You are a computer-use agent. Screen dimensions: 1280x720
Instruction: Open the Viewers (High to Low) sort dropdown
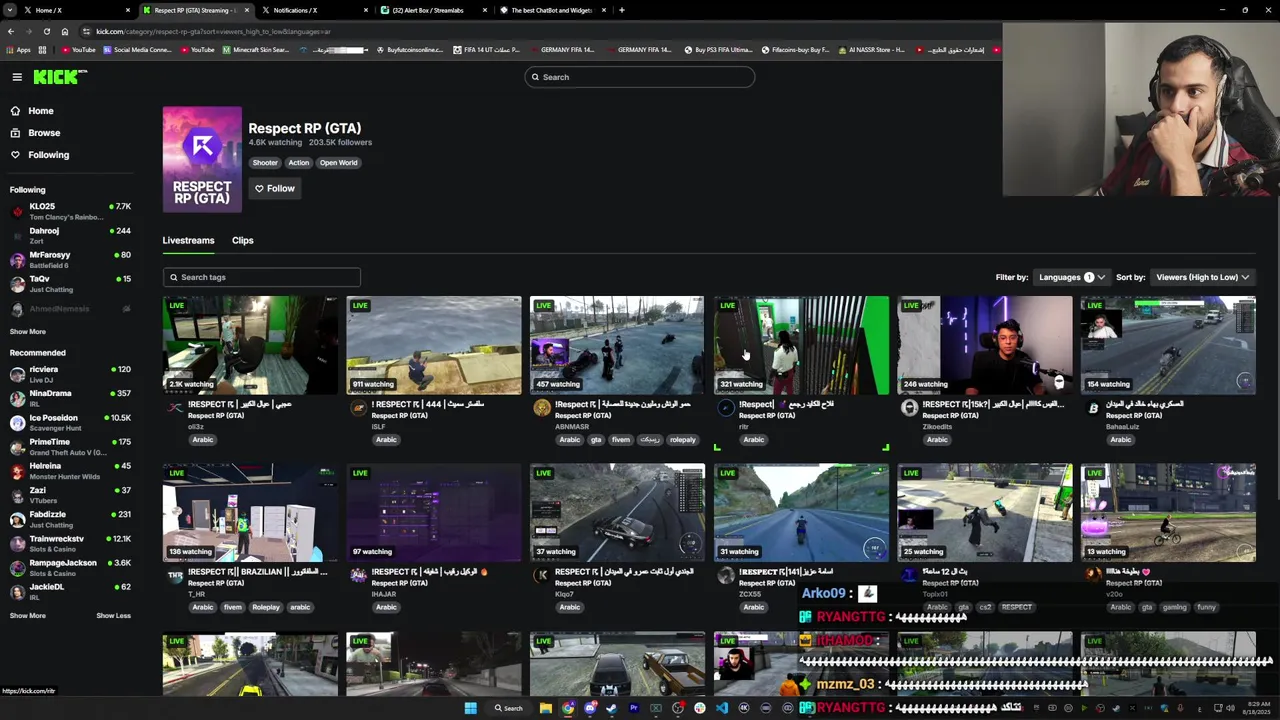click(x=1202, y=277)
